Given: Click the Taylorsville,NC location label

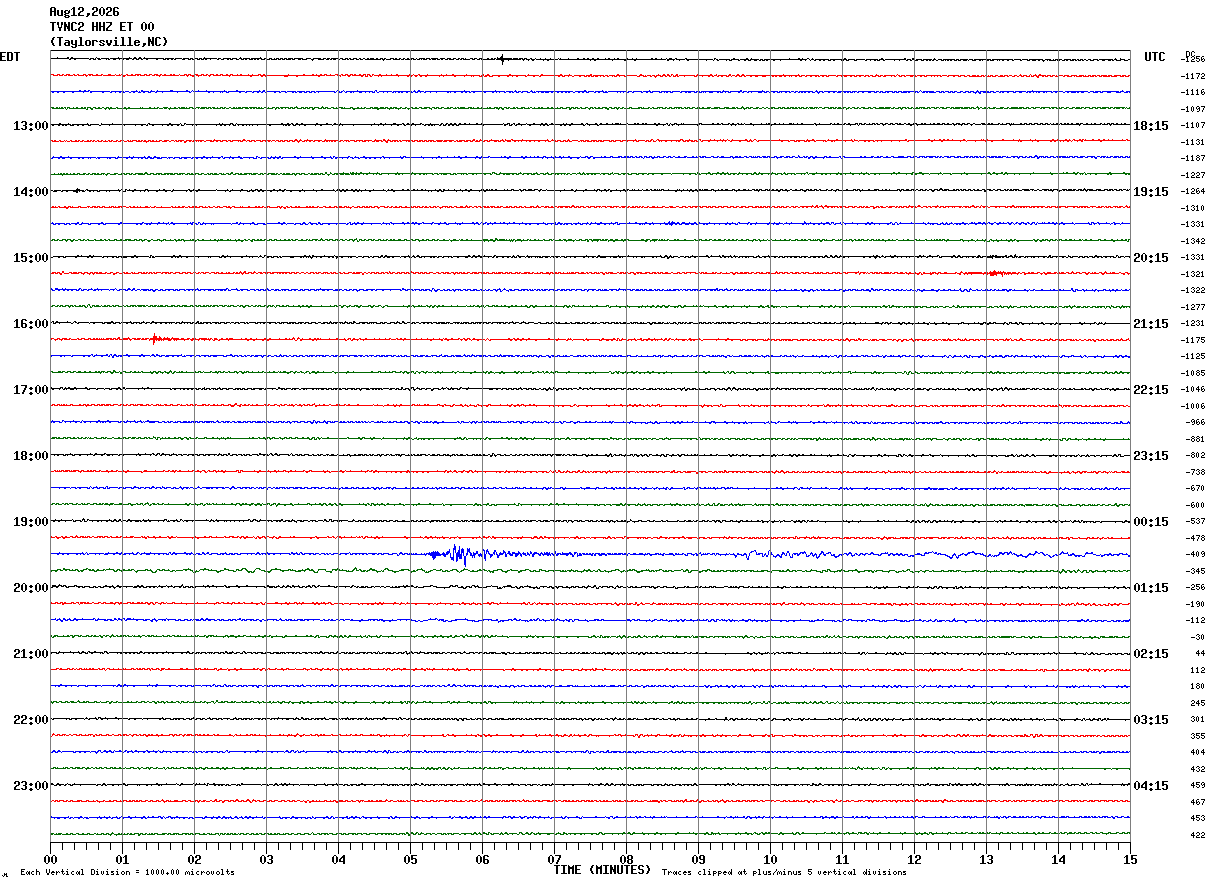Looking at the screenshot, I should (109, 42).
